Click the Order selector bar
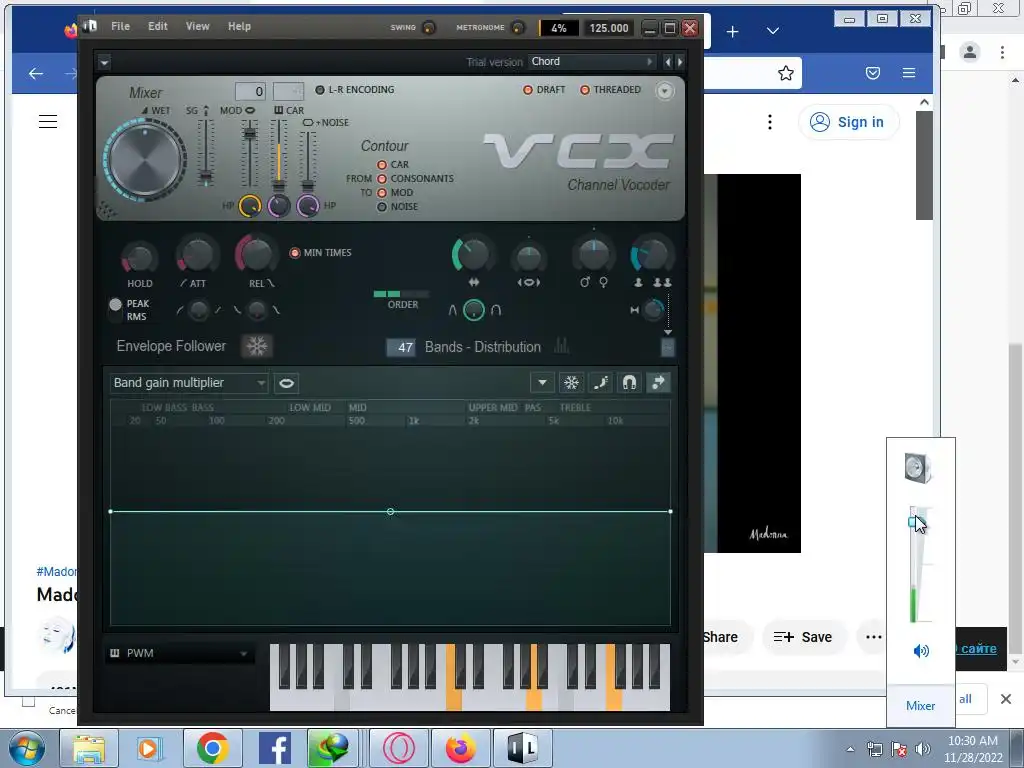Viewport: 1024px width, 768px height. pyautogui.click(x=401, y=295)
